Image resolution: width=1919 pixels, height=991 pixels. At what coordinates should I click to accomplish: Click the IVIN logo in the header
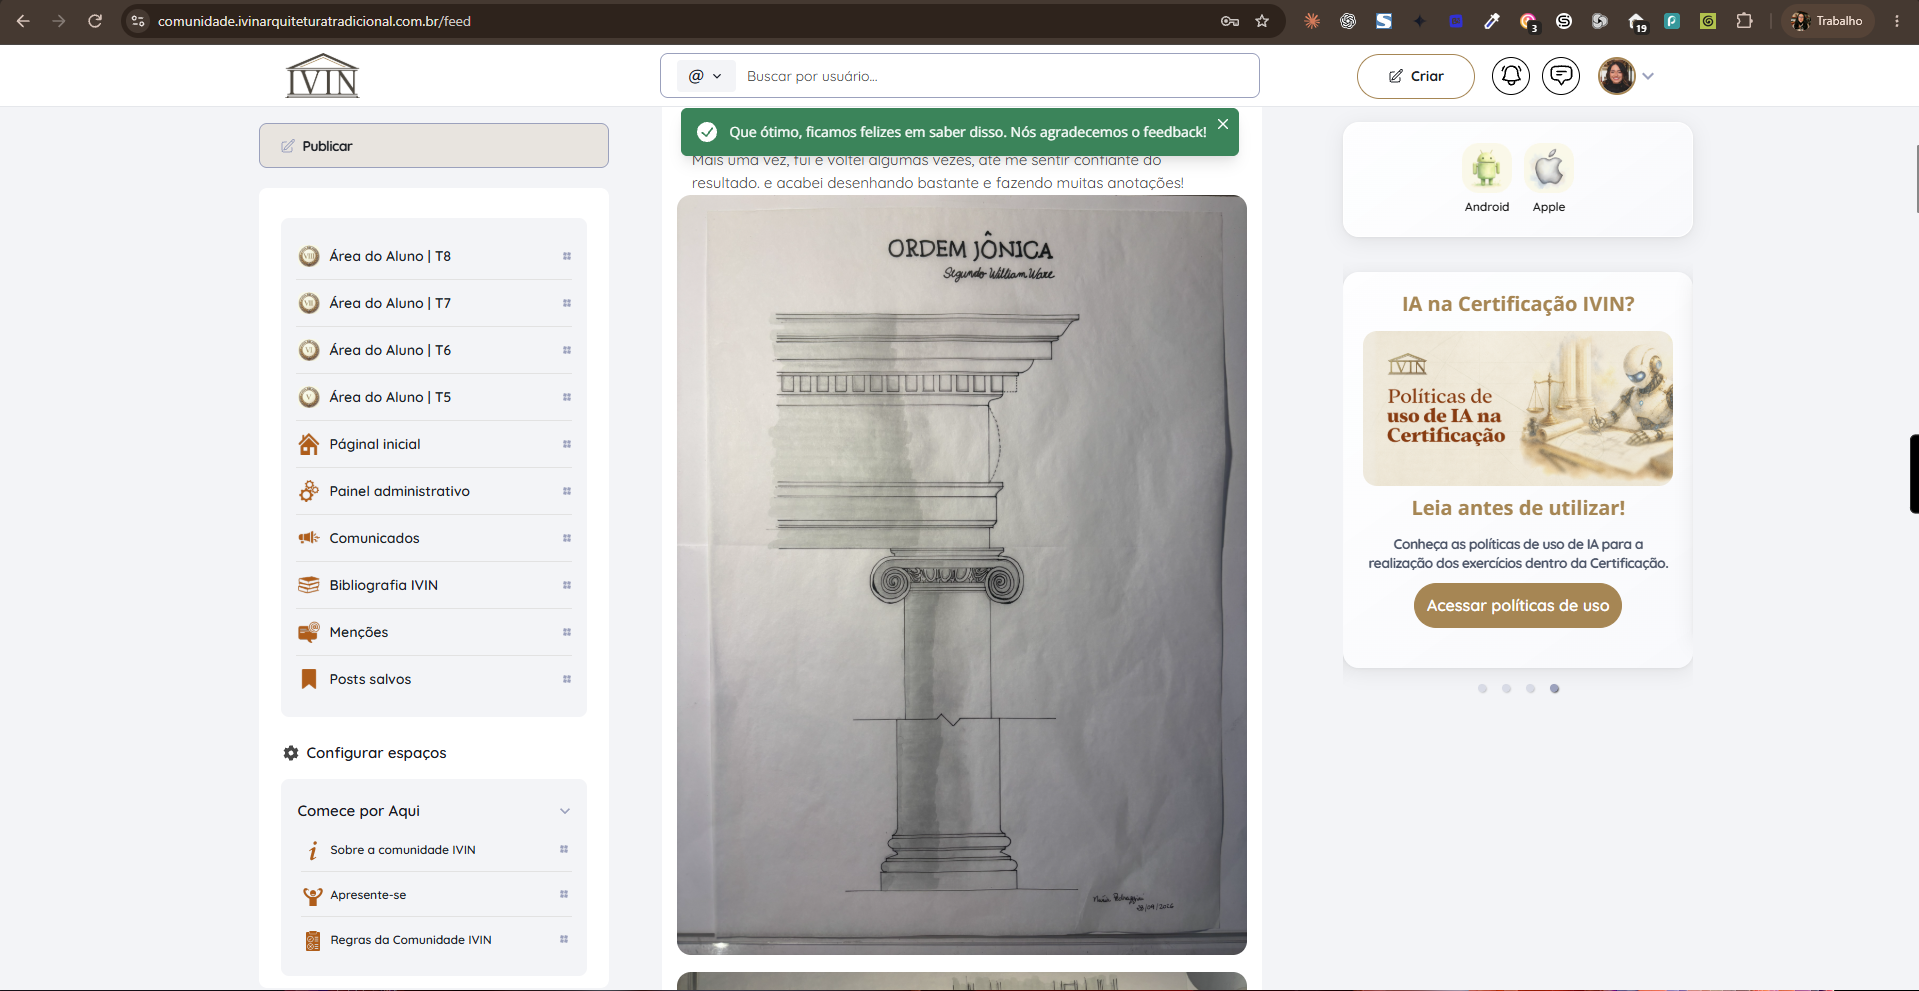click(322, 76)
